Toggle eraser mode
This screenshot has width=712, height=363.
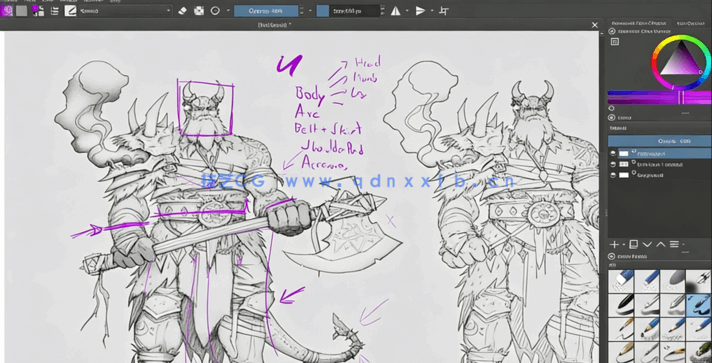click(183, 11)
